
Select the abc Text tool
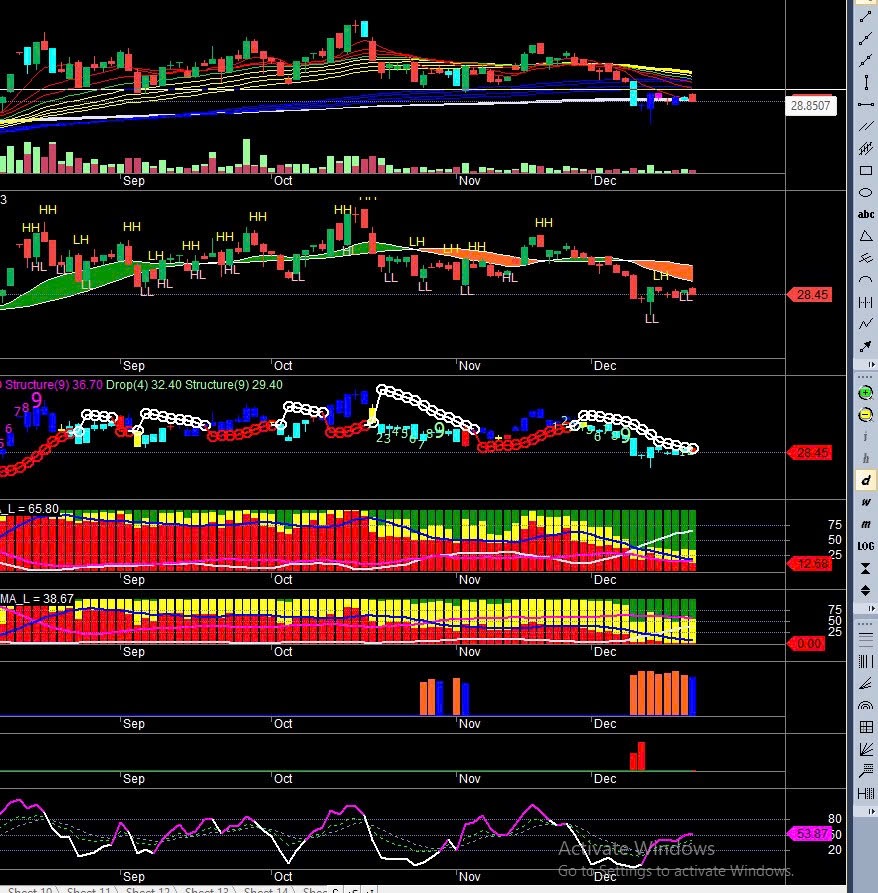click(865, 214)
